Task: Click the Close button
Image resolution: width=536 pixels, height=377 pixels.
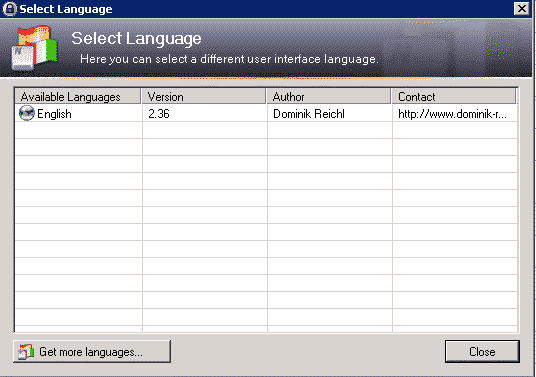Action: point(482,351)
